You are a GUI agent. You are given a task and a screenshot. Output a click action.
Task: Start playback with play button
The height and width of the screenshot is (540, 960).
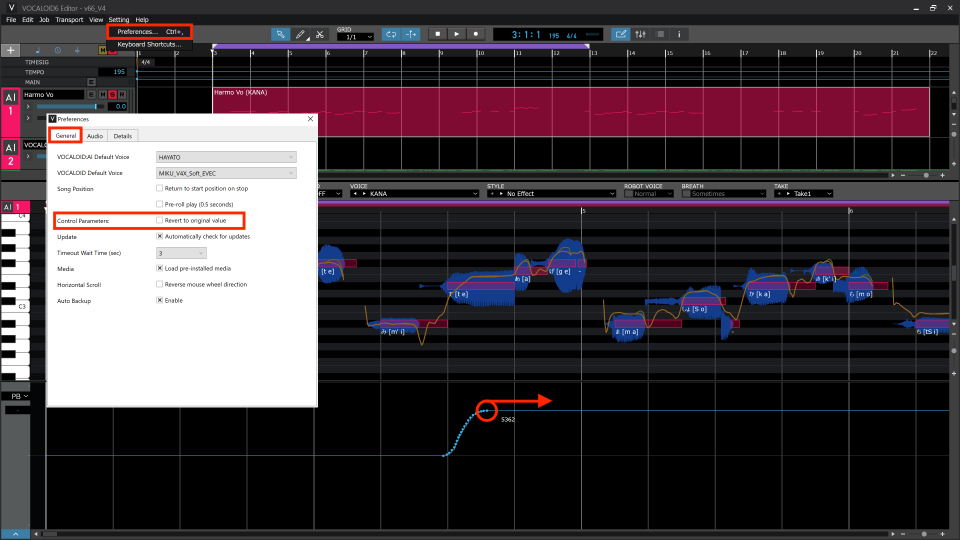pos(456,34)
